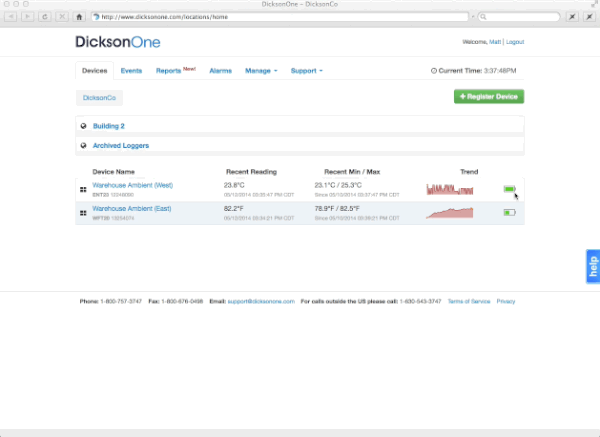Click the low battery icon for Warehouse East
Viewport: 600px width, 437px height.
click(509, 212)
